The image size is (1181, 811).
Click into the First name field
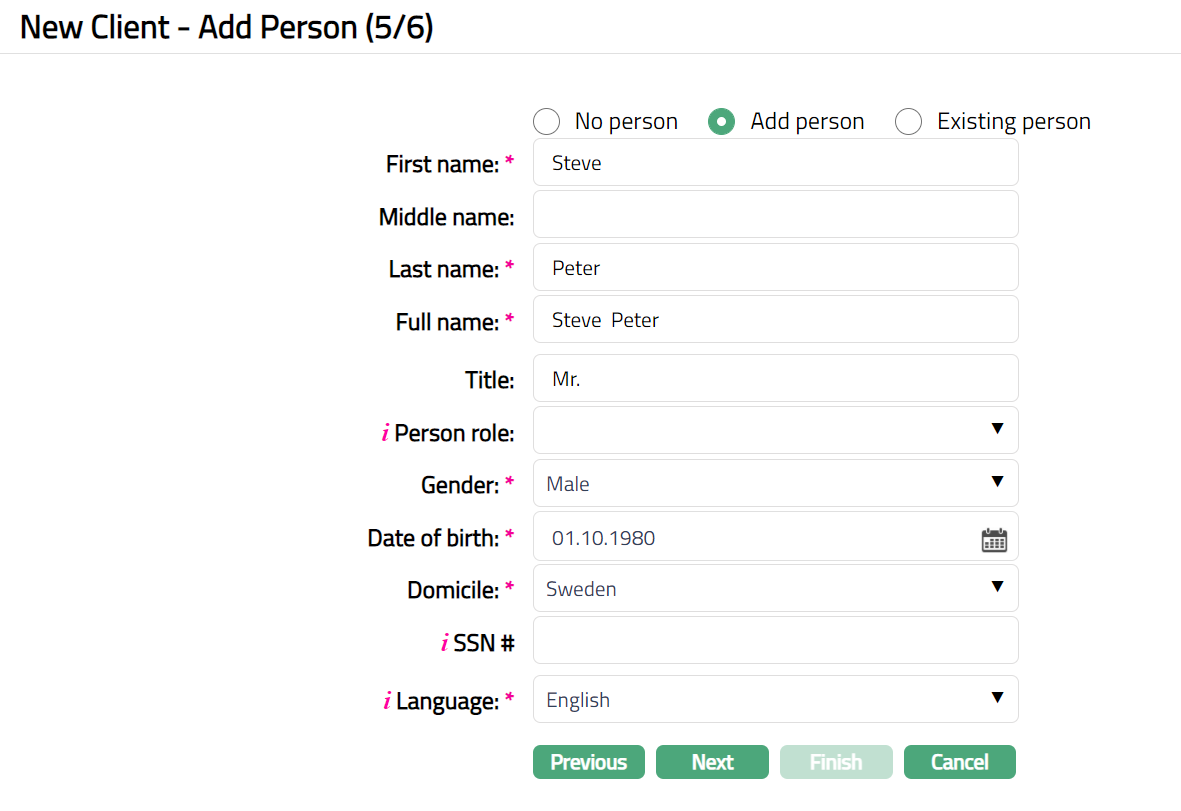(x=775, y=163)
